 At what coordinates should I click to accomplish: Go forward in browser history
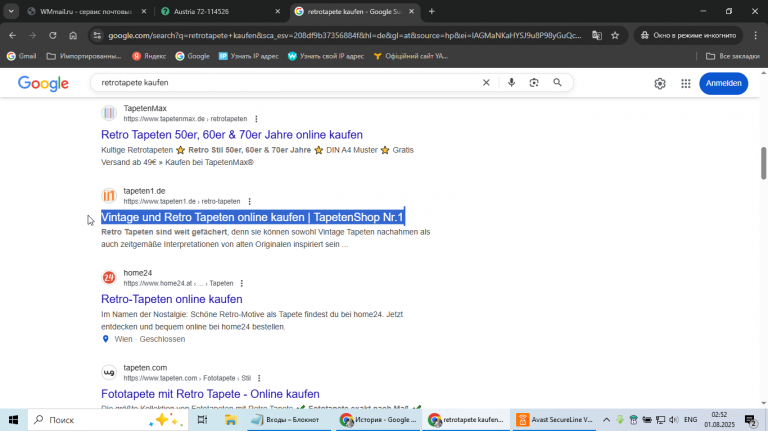(x=32, y=35)
